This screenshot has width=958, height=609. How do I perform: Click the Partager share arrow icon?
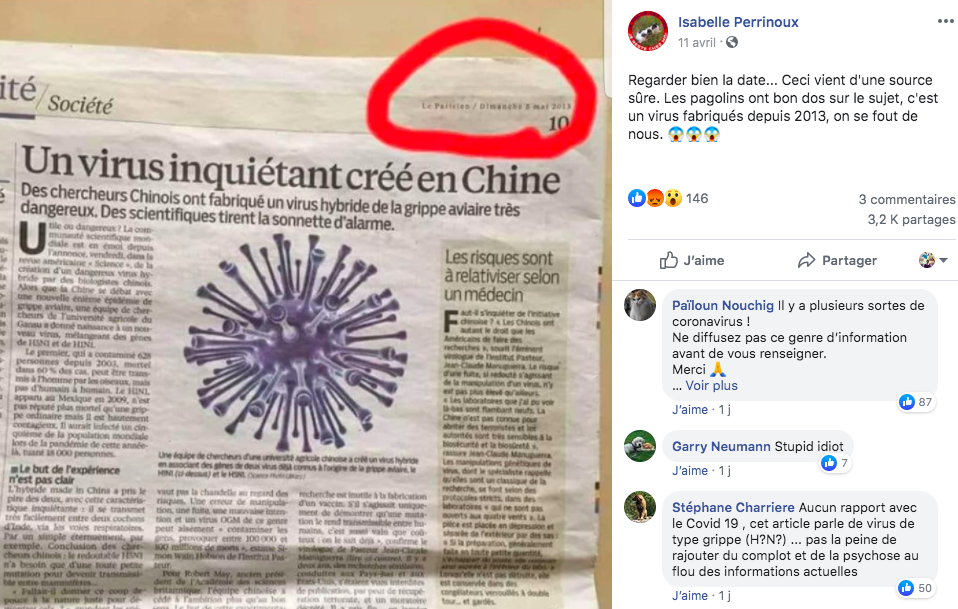coord(806,260)
